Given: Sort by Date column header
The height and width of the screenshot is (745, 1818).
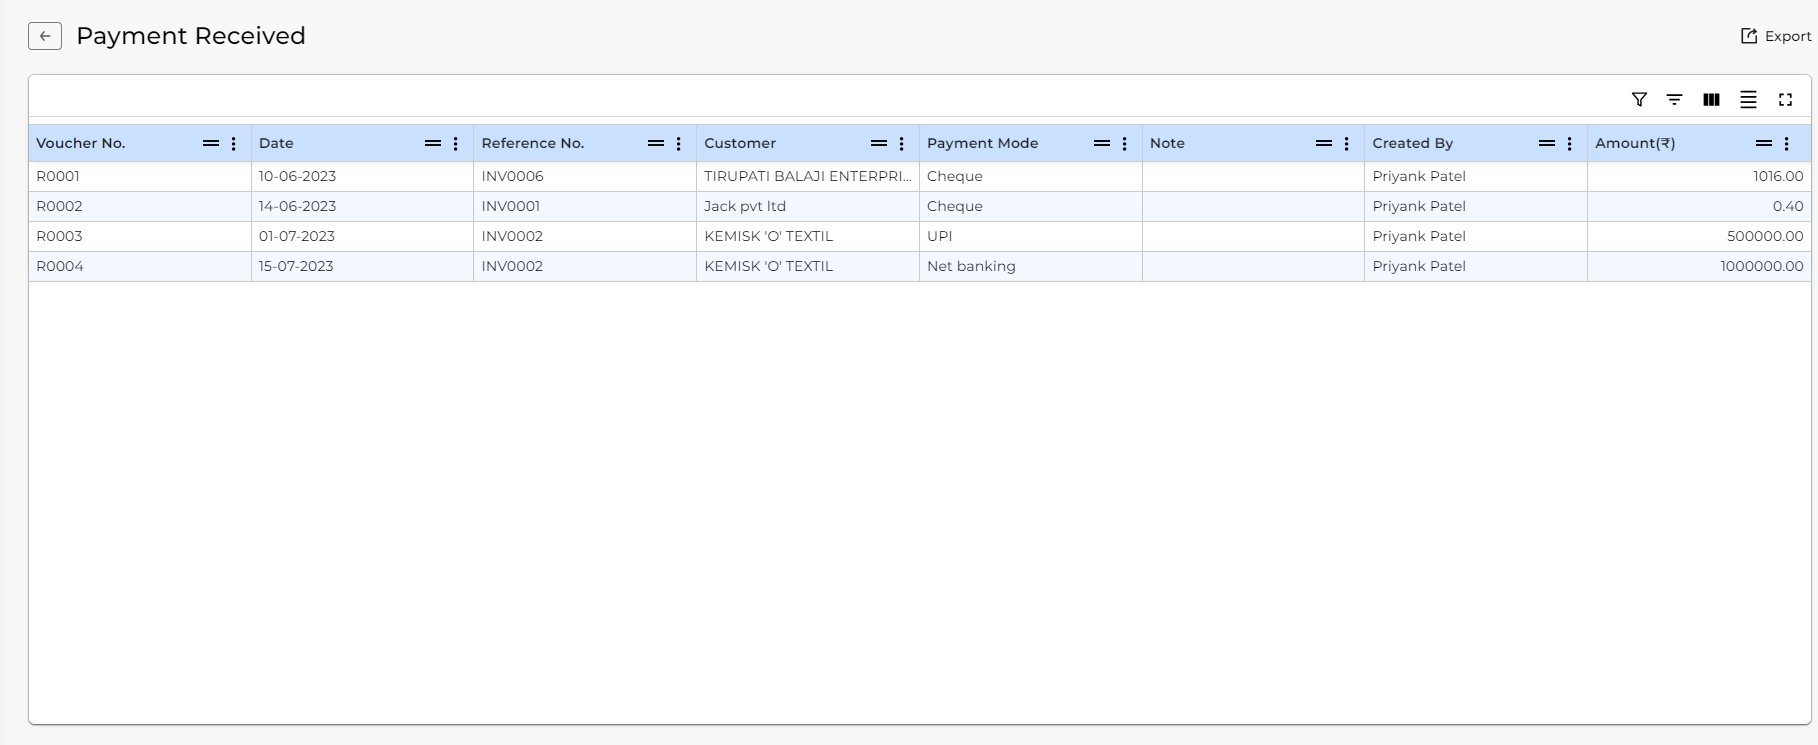Looking at the screenshot, I should point(276,143).
